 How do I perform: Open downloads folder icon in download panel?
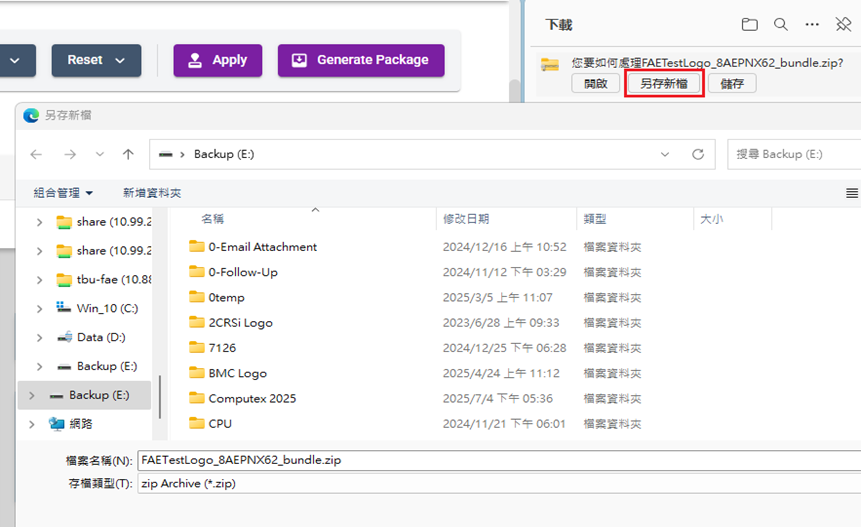tap(750, 25)
